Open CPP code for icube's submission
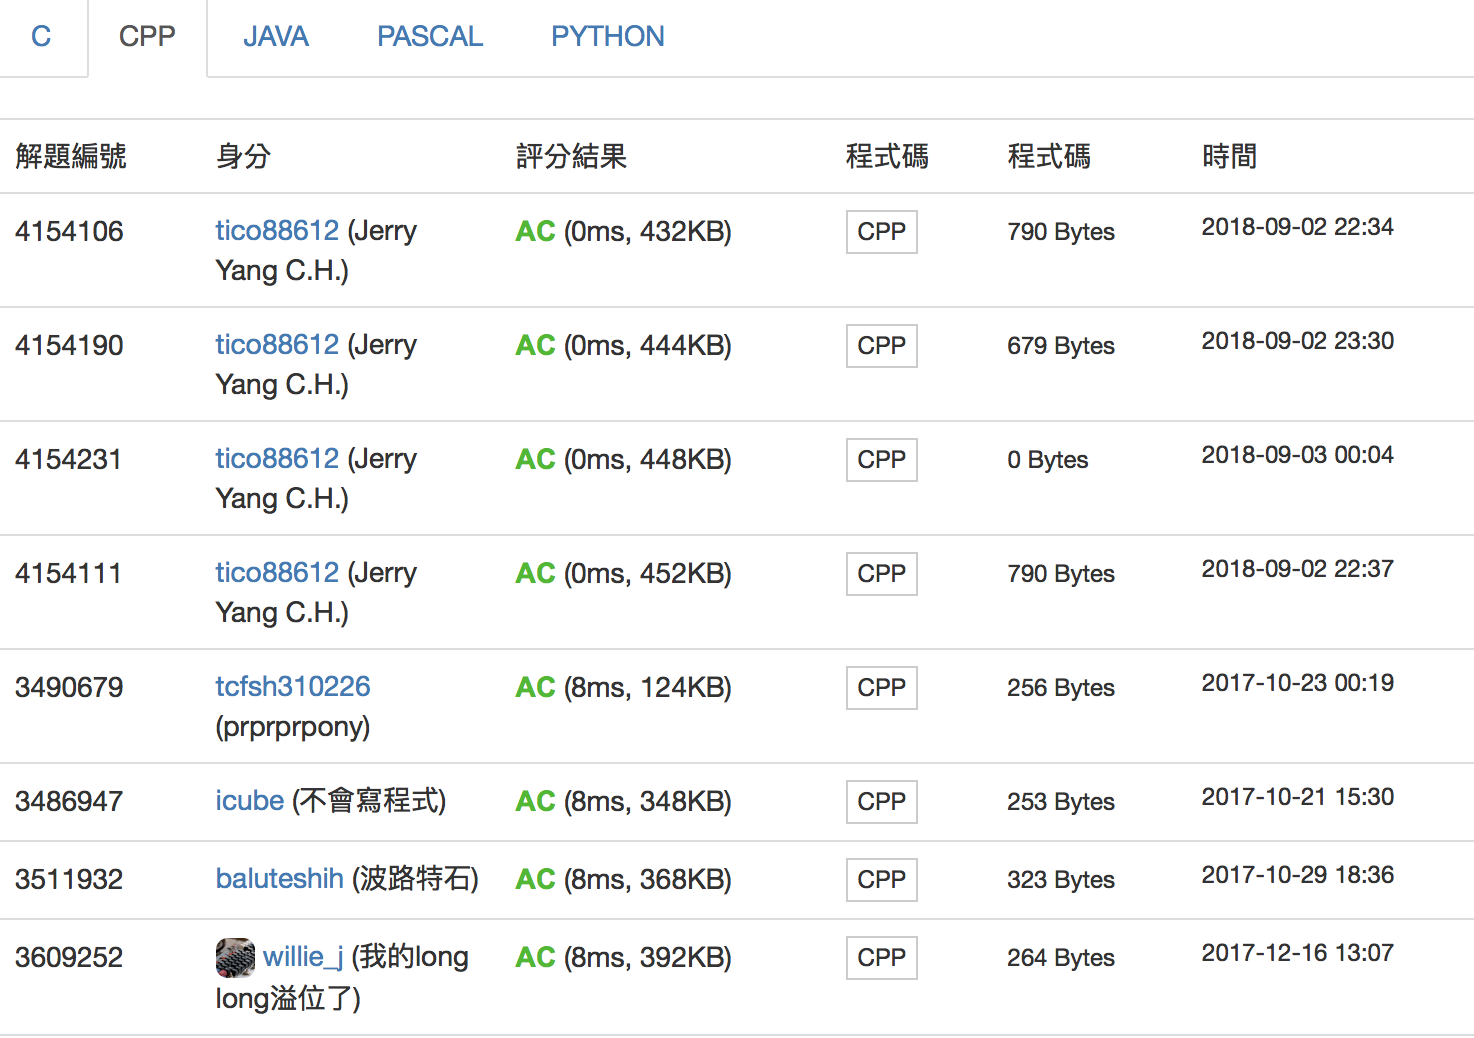The width and height of the screenshot is (1474, 1038). pyautogui.click(x=881, y=802)
